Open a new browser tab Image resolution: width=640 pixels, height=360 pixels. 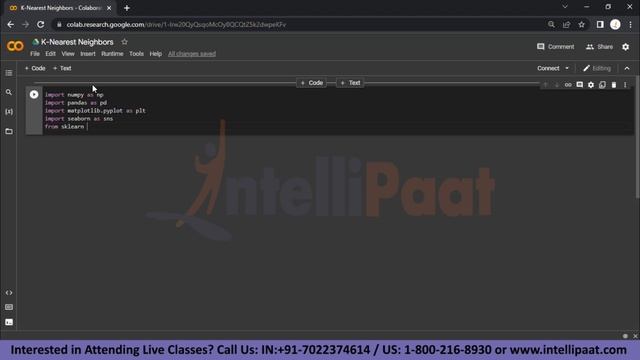[127, 8]
